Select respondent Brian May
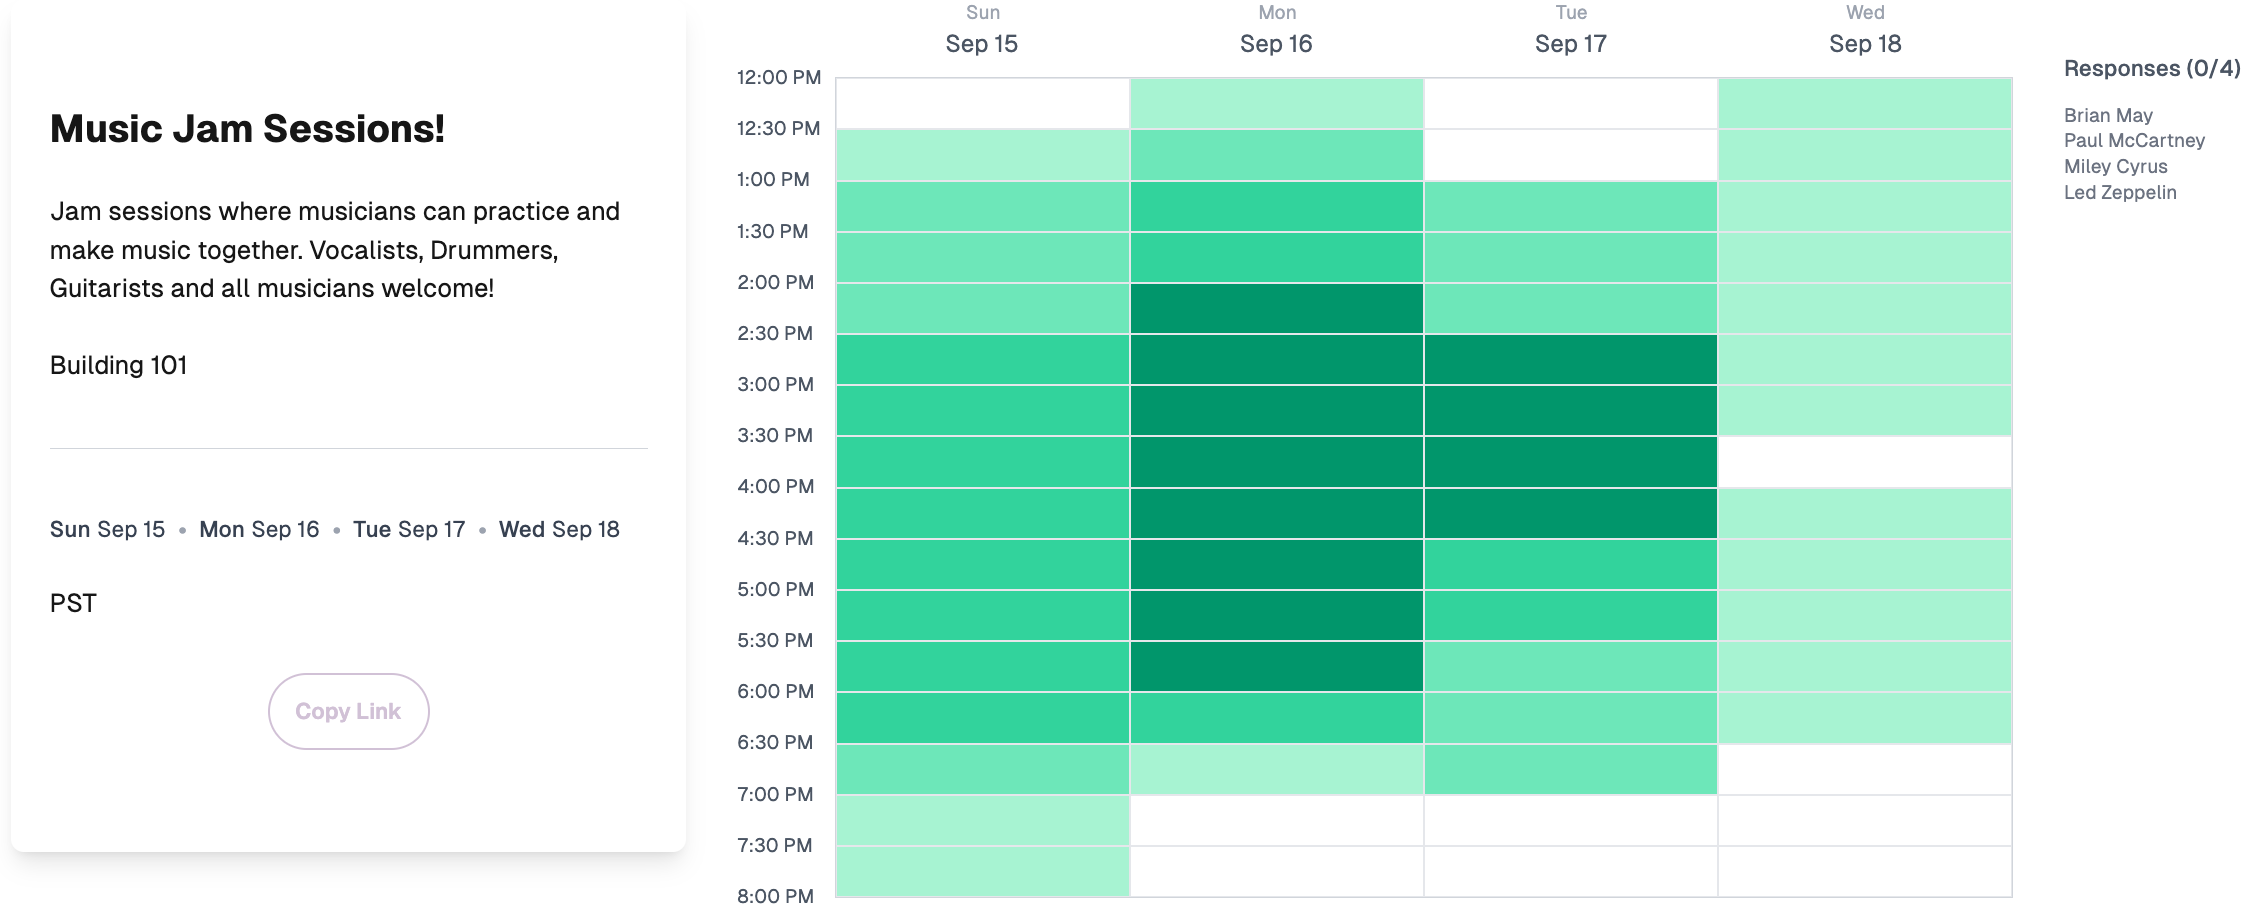2250x918 pixels. 2108,115
